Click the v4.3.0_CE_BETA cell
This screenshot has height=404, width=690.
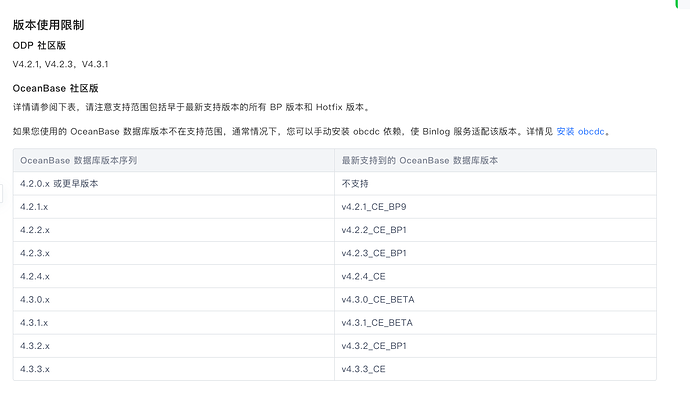tap(377, 300)
